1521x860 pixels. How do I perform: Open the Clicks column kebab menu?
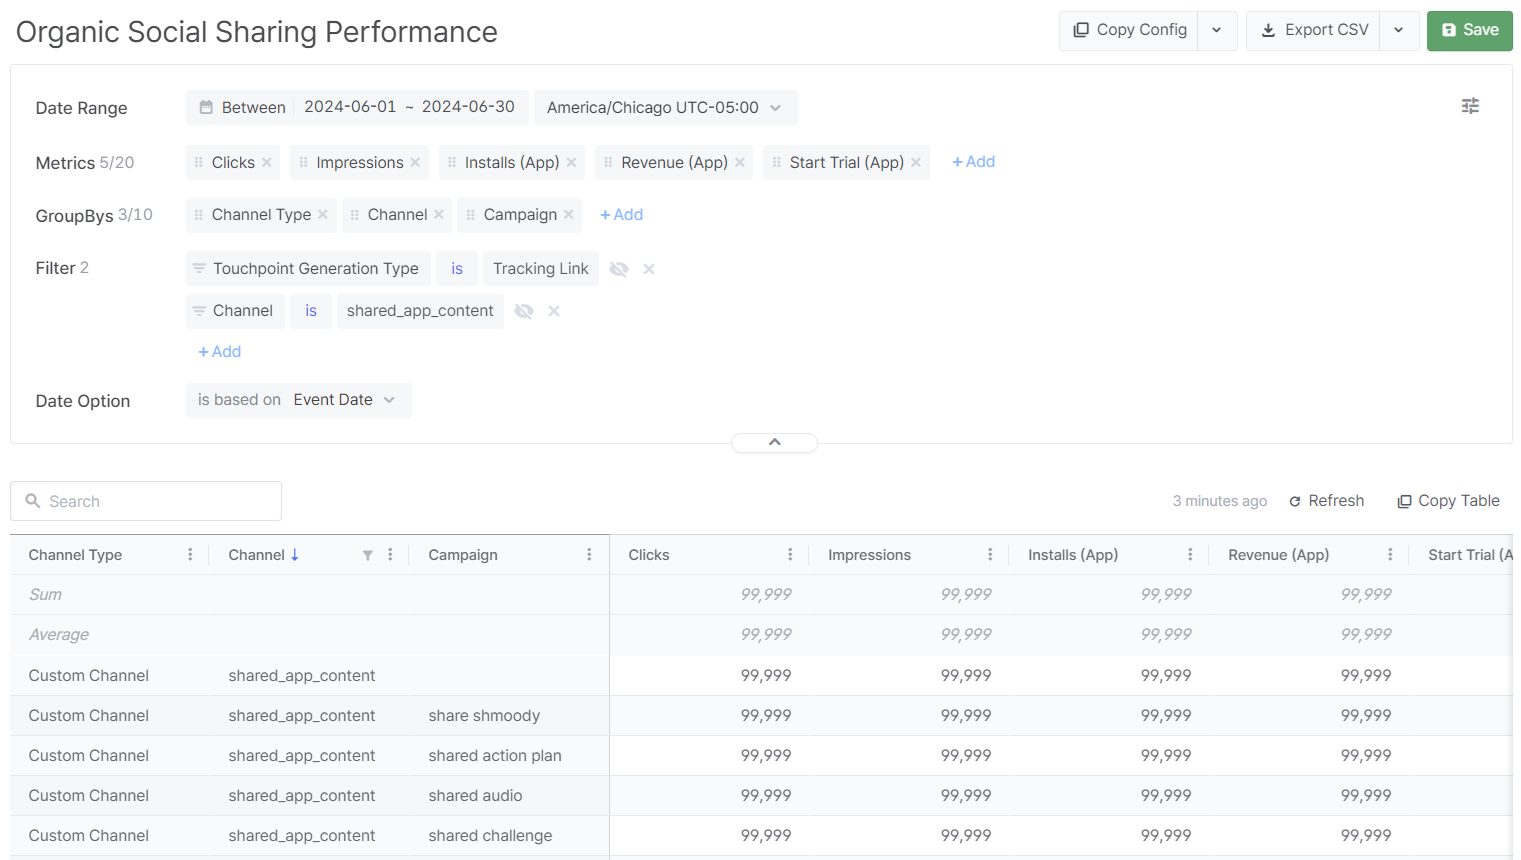[x=790, y=555]
